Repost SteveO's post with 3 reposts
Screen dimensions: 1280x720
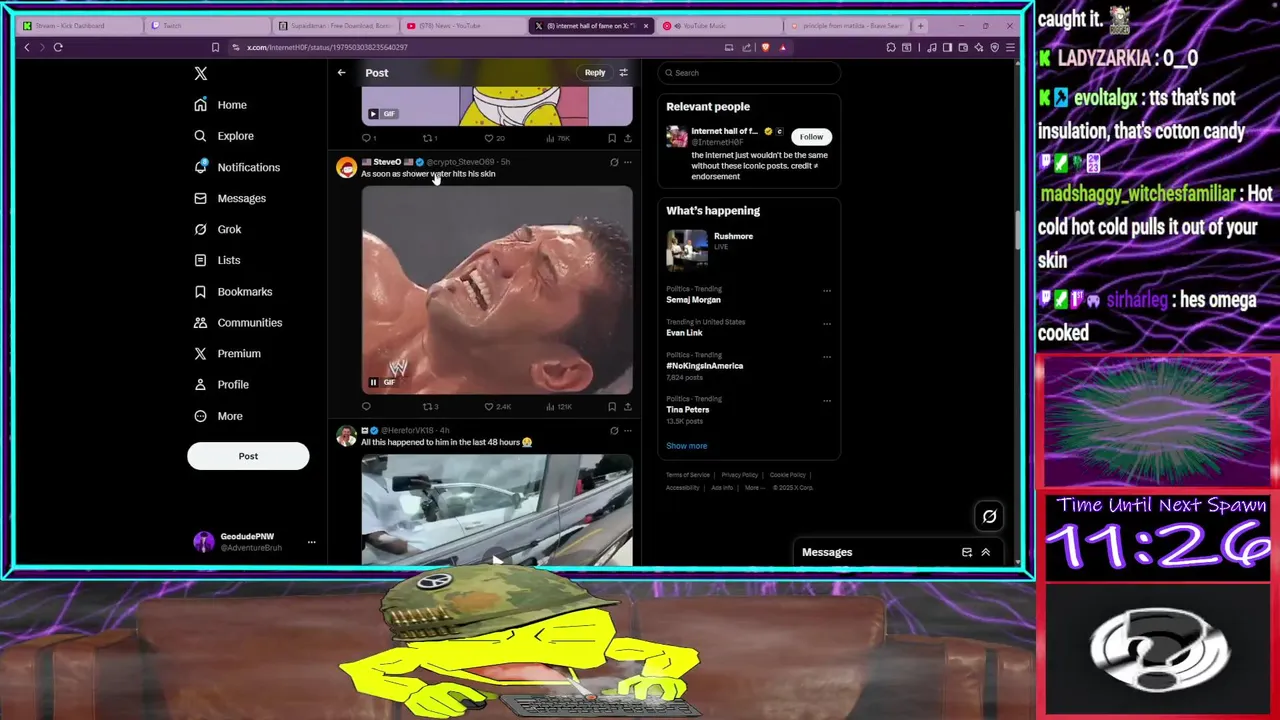point(430,407)
